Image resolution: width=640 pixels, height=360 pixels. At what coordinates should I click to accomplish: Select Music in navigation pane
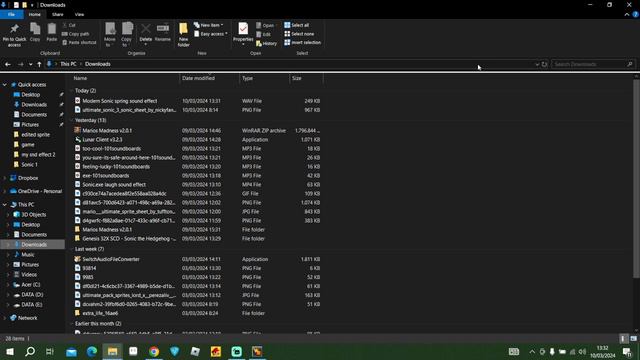[x=27, y=255]
